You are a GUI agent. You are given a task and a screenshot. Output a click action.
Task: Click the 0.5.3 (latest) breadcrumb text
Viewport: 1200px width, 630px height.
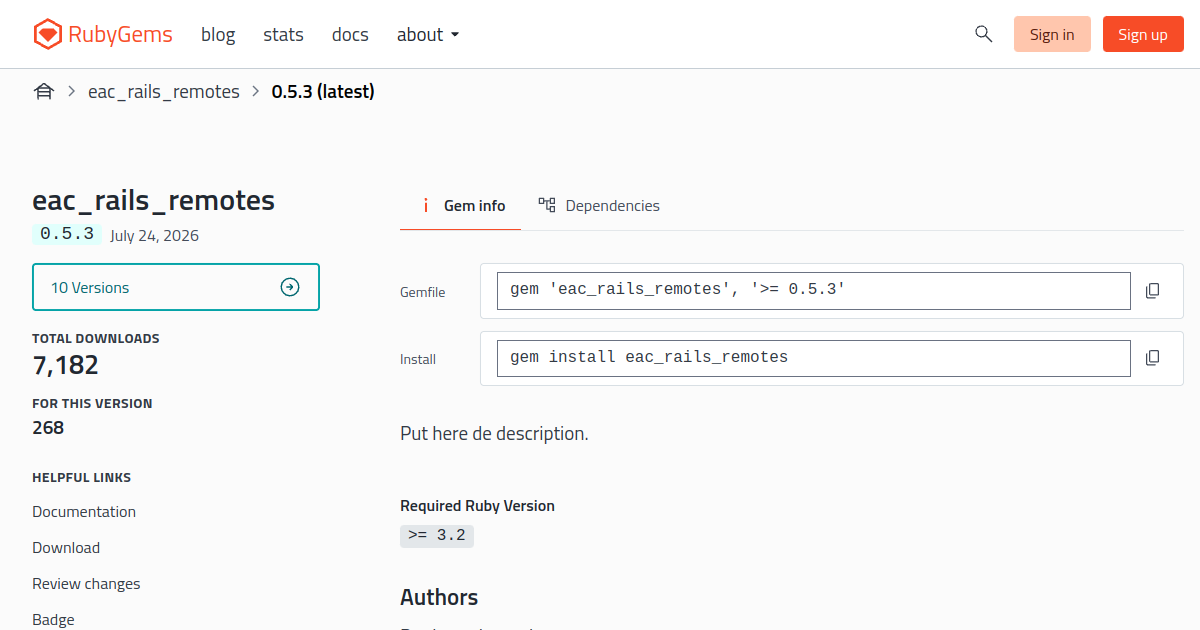click(x=323, y=92)
